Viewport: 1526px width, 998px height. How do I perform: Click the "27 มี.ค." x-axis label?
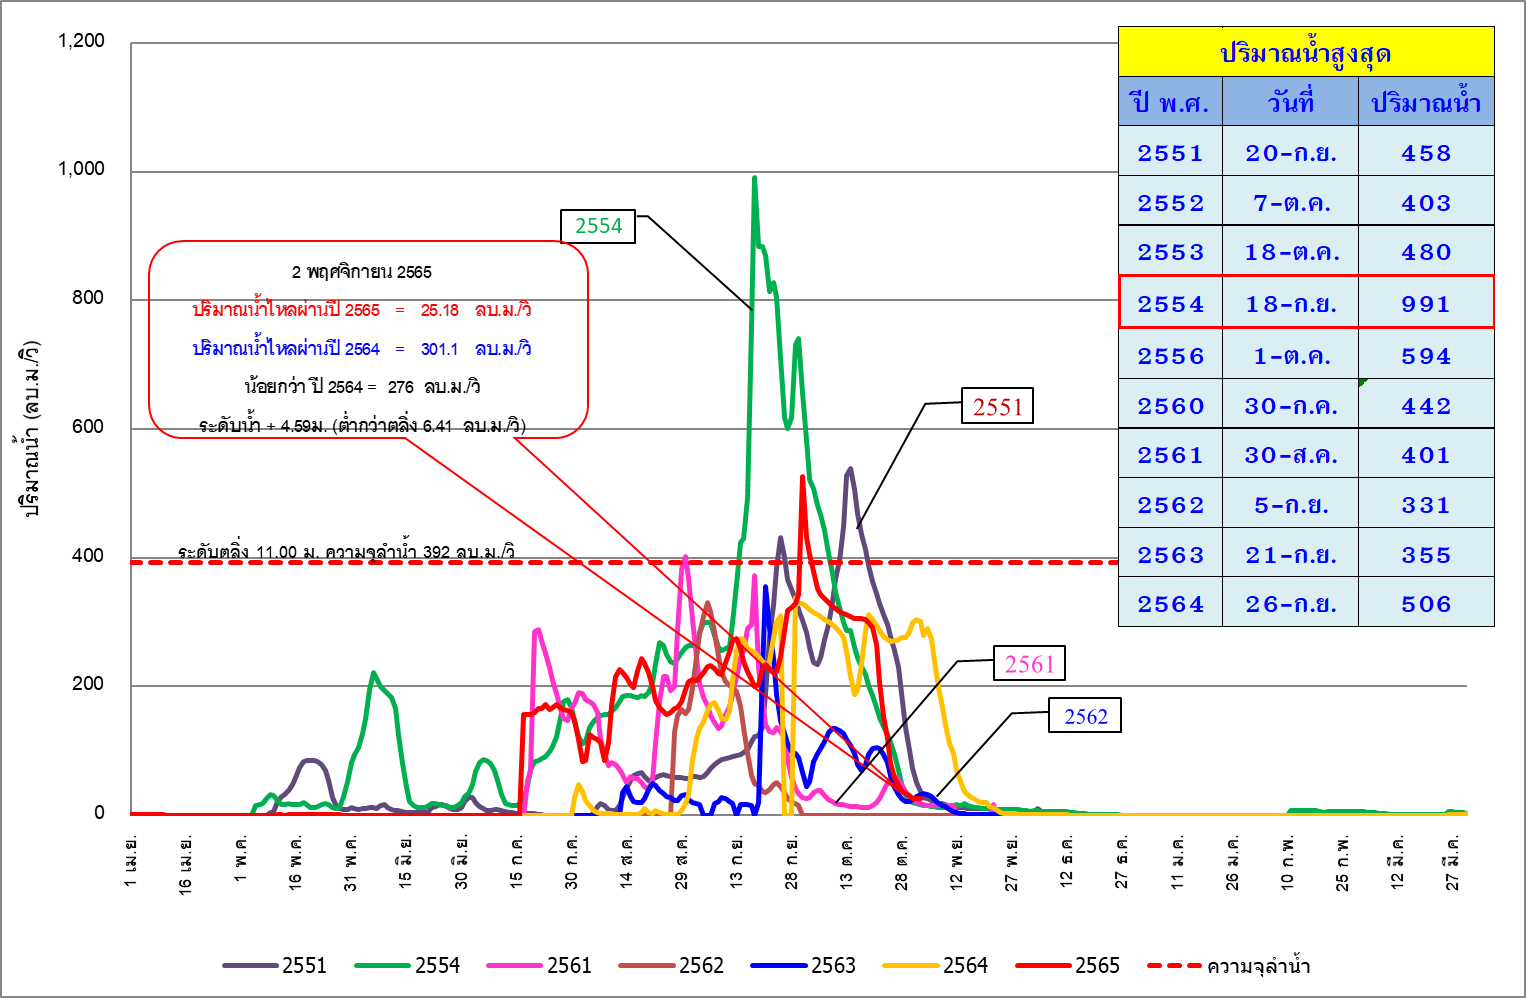click(x=1453, y=864)
